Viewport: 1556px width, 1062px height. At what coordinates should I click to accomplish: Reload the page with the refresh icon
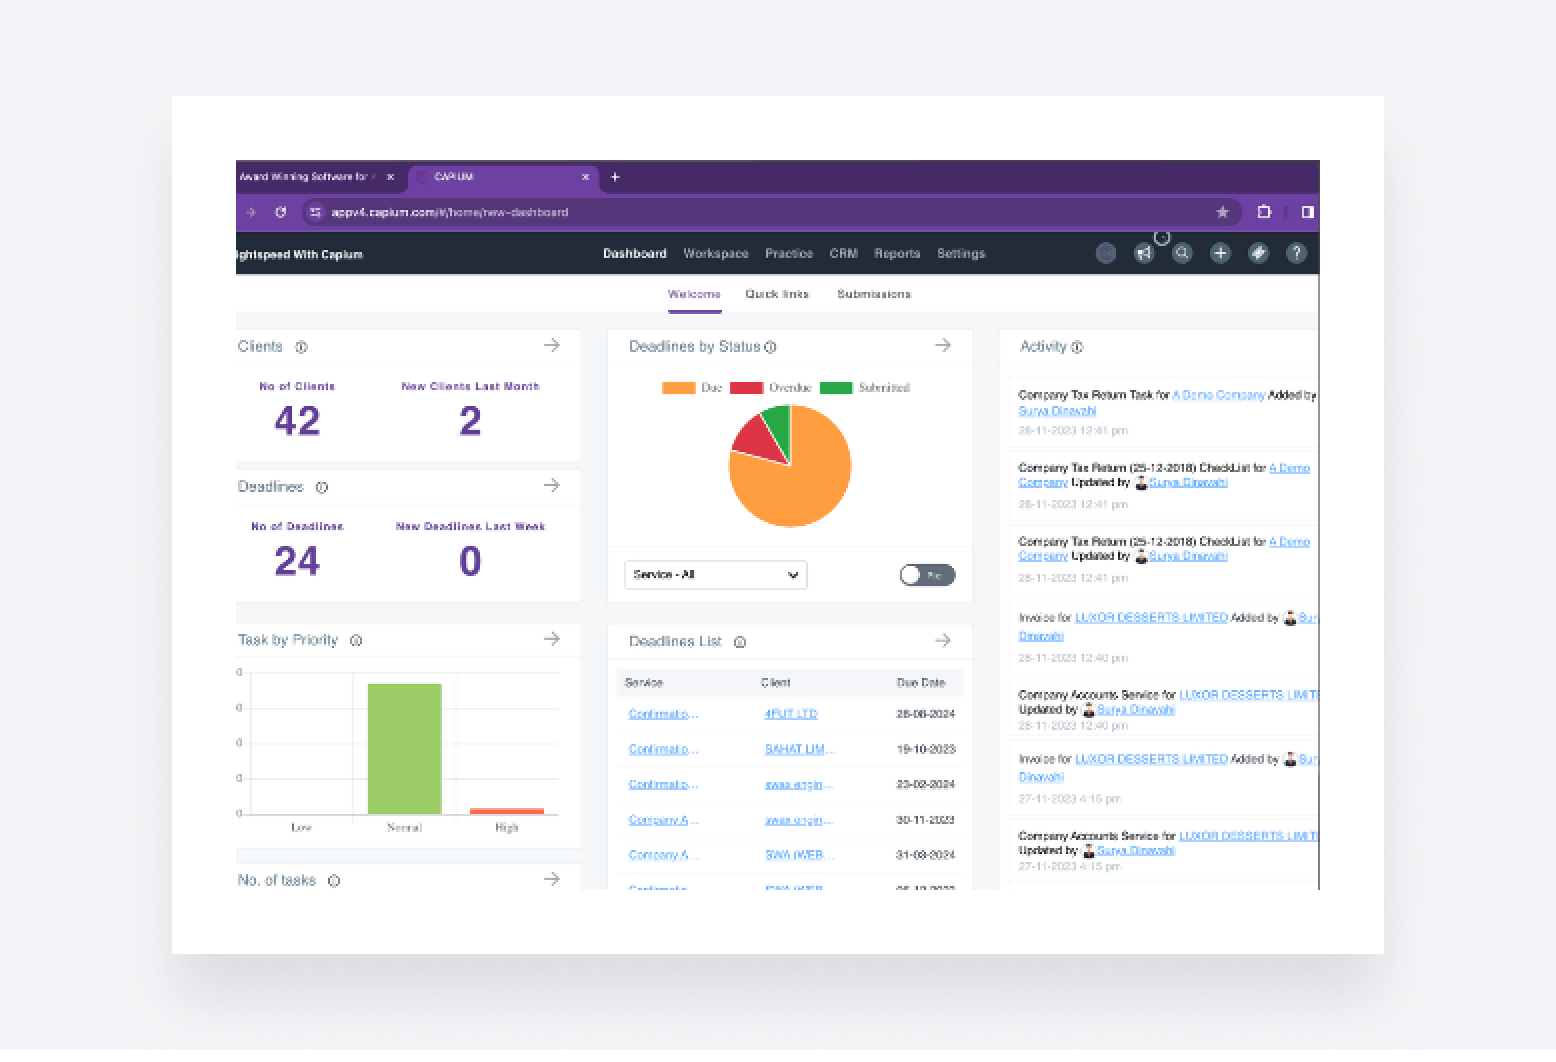(x=281, y=212)
